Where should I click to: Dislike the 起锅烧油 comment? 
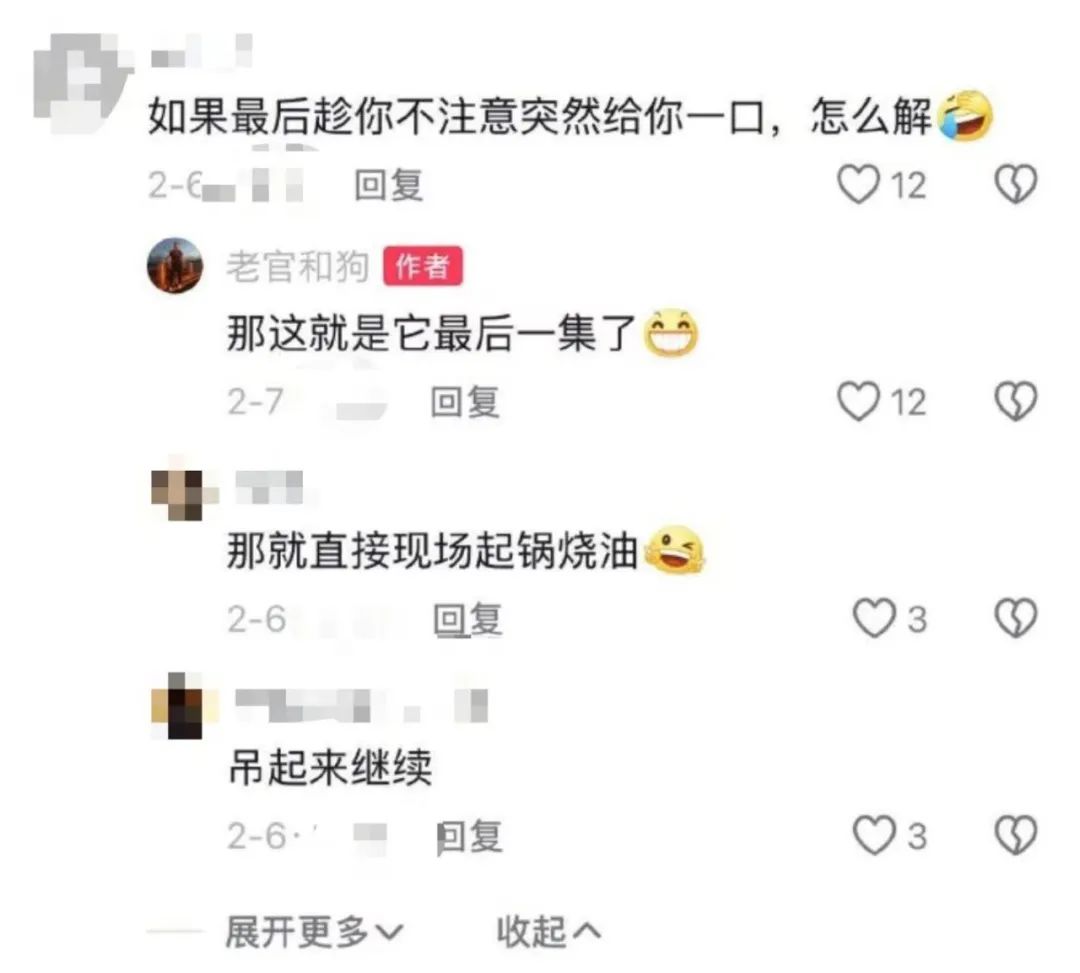(1016, 618)
